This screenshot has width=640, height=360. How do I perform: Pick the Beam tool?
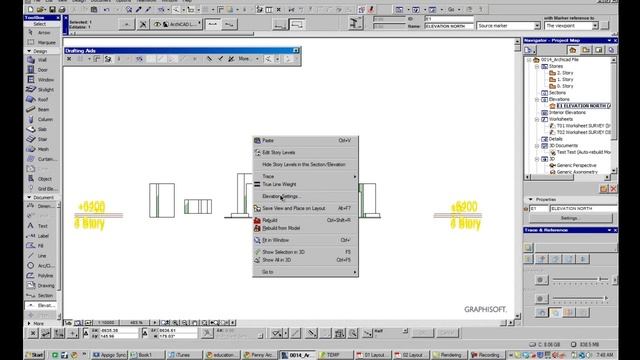point(42,109)
